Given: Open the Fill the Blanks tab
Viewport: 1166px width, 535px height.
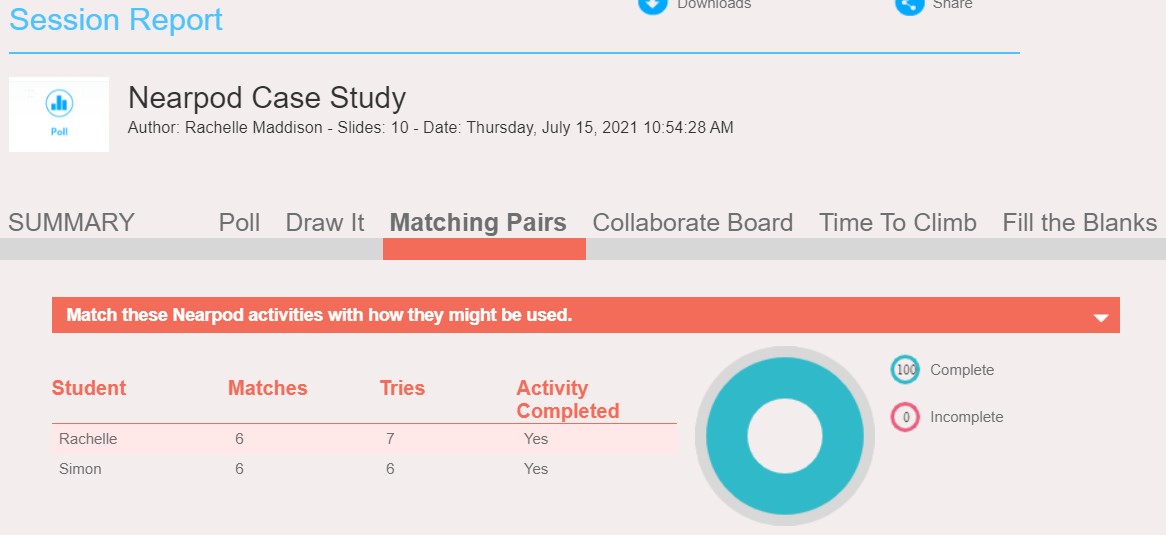Looking at the screenshot, I should pos(1080,222).
